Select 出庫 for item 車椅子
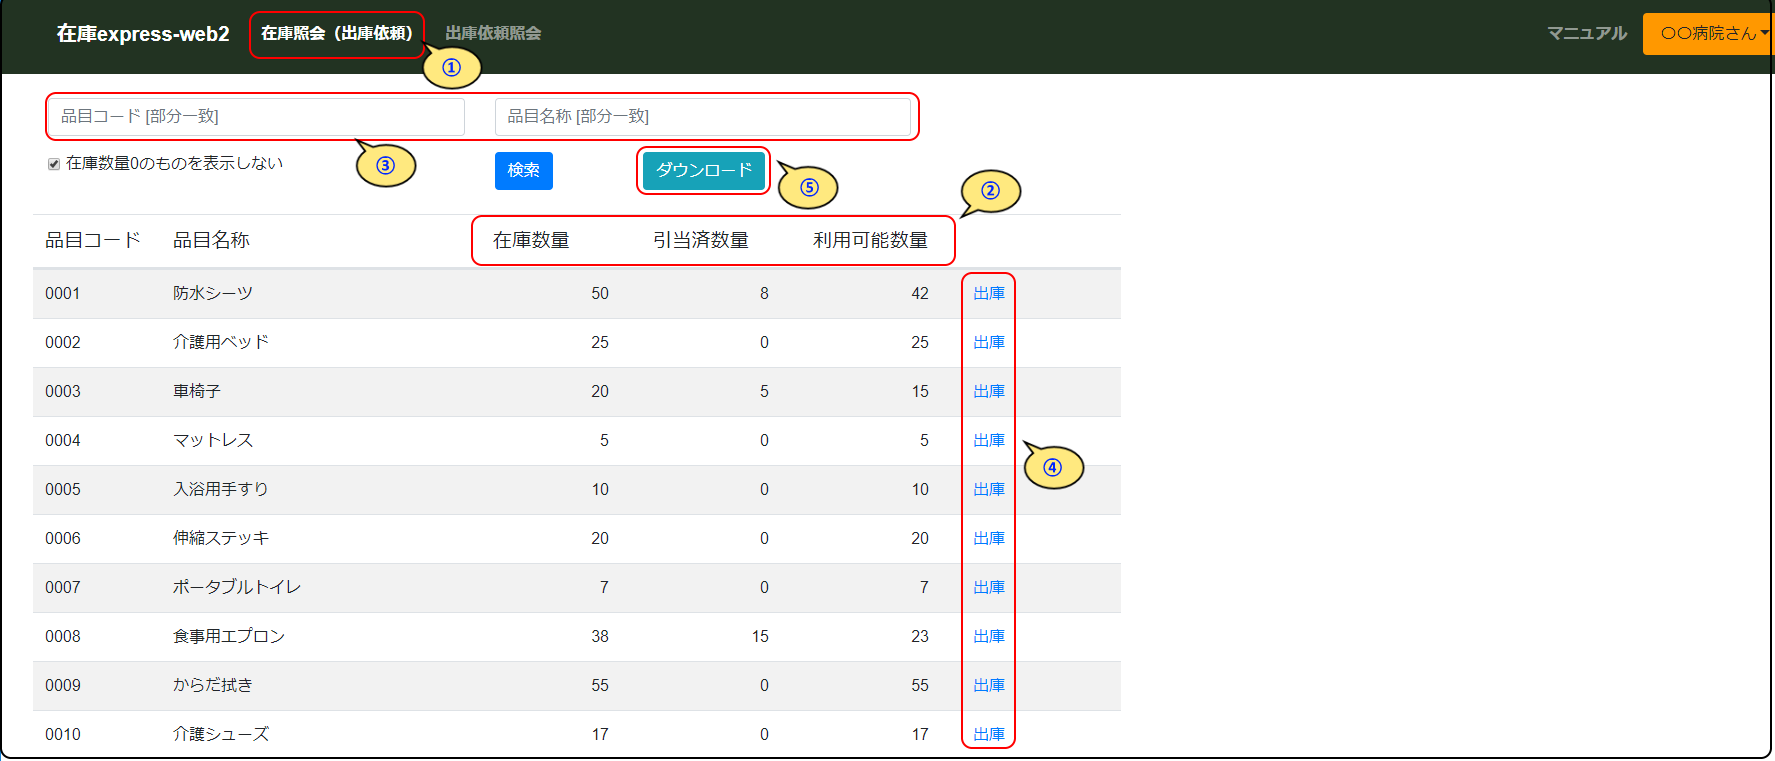The width and height of the screenshot is (1775, 761). pos(988,391)
